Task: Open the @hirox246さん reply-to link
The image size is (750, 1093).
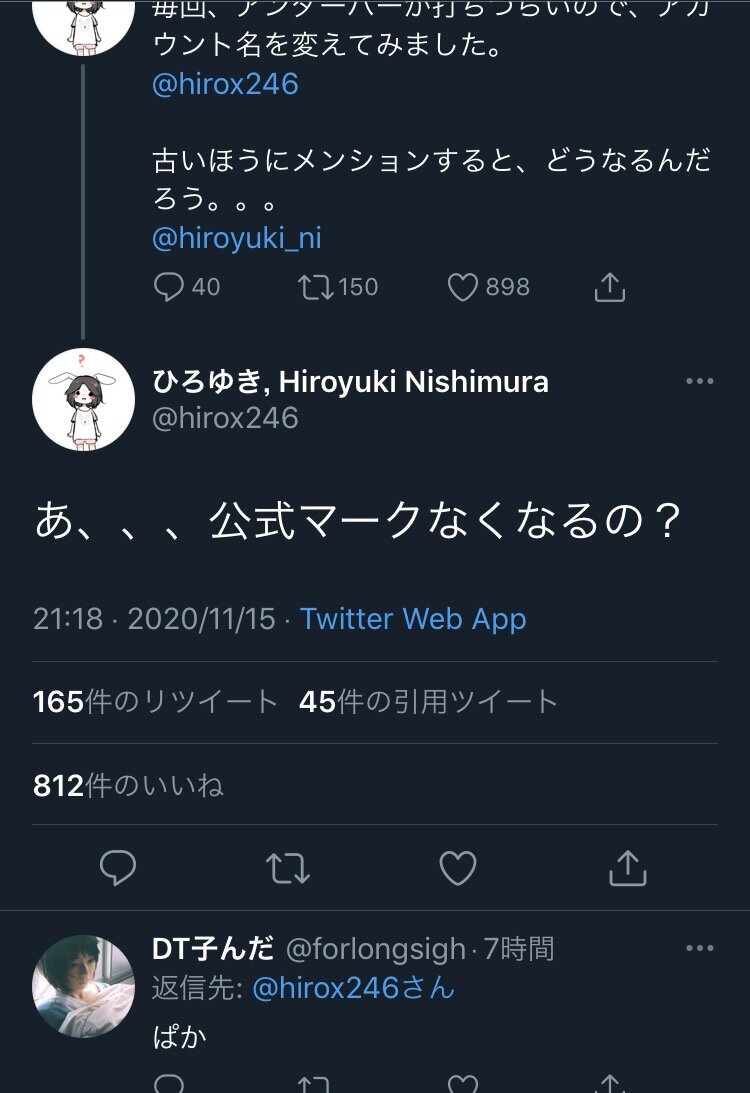Action: 353,988
